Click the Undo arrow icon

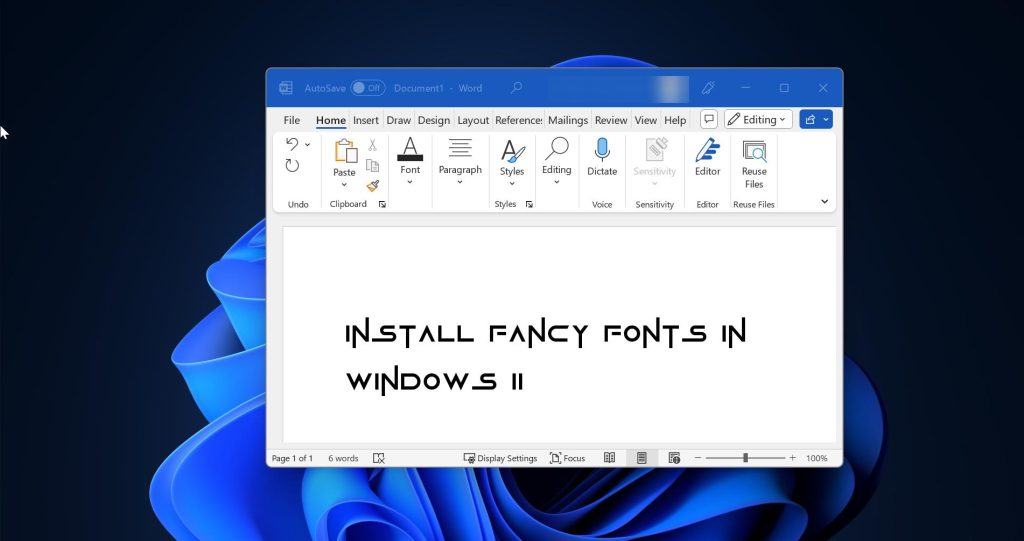(292, 144)
